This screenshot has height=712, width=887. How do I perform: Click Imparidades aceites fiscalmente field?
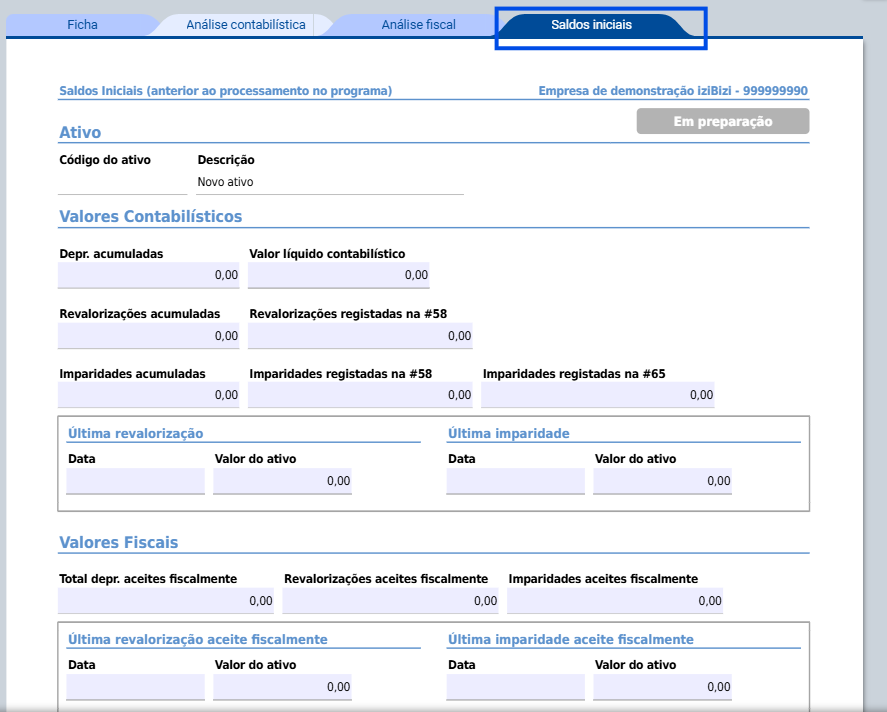point(615,601)
